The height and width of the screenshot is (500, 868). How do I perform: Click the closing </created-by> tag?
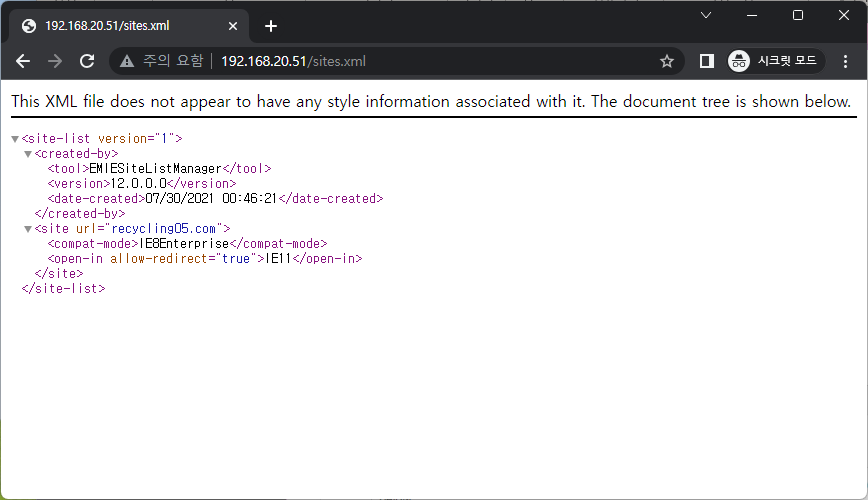tap(80, 213)
